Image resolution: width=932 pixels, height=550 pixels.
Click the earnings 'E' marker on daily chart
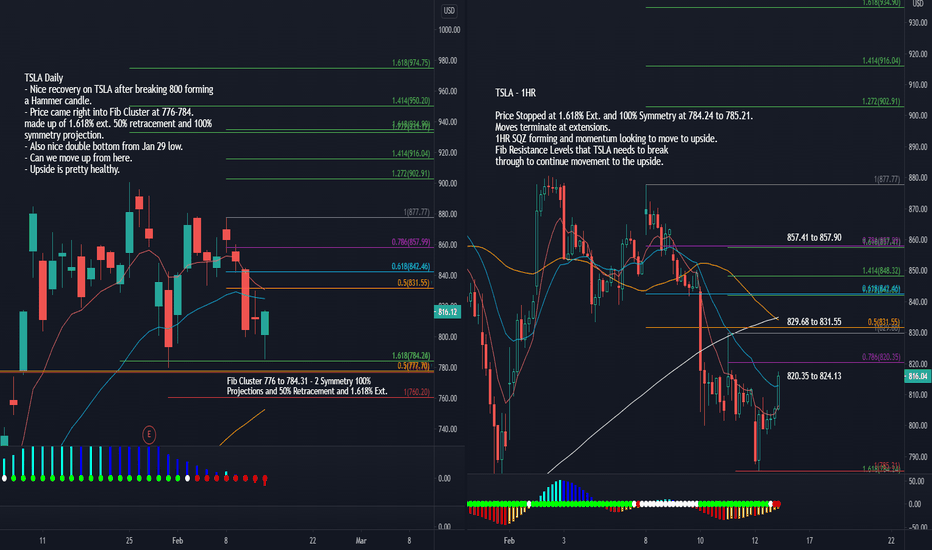149,435
